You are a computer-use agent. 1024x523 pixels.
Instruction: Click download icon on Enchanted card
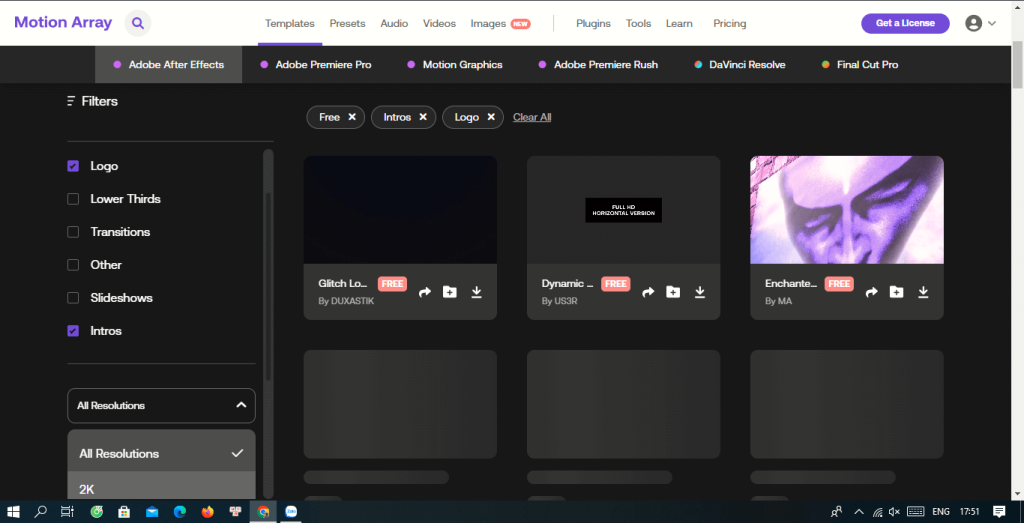click(x=923, y=292)
